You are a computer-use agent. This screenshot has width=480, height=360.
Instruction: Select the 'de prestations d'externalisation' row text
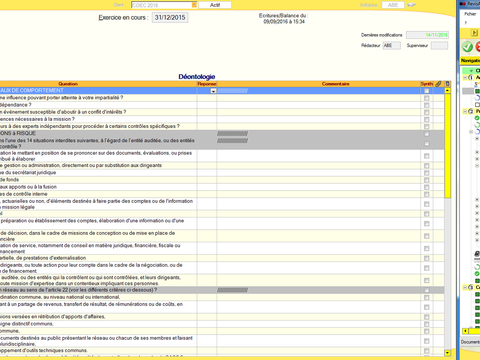click(43, 258)
